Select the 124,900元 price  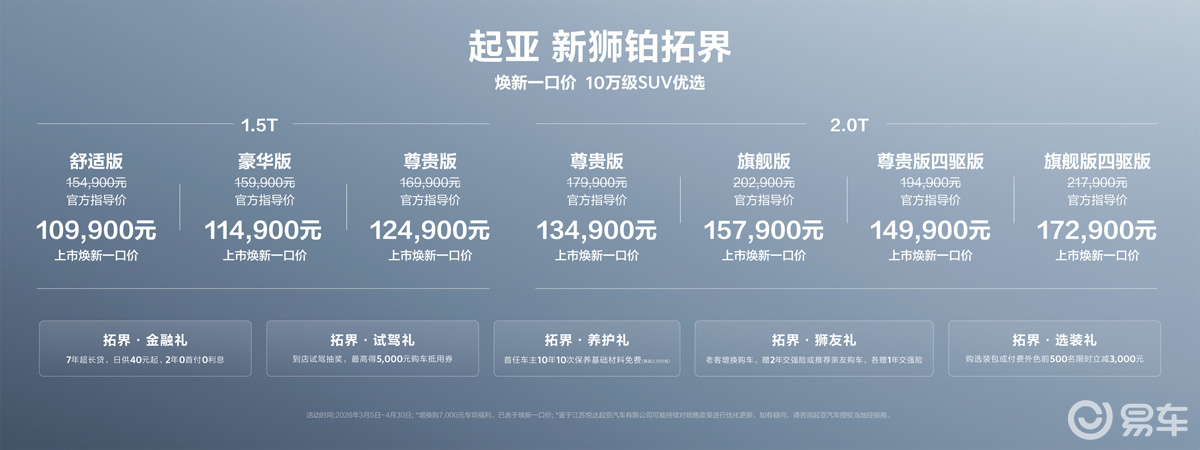pos(430,231)
